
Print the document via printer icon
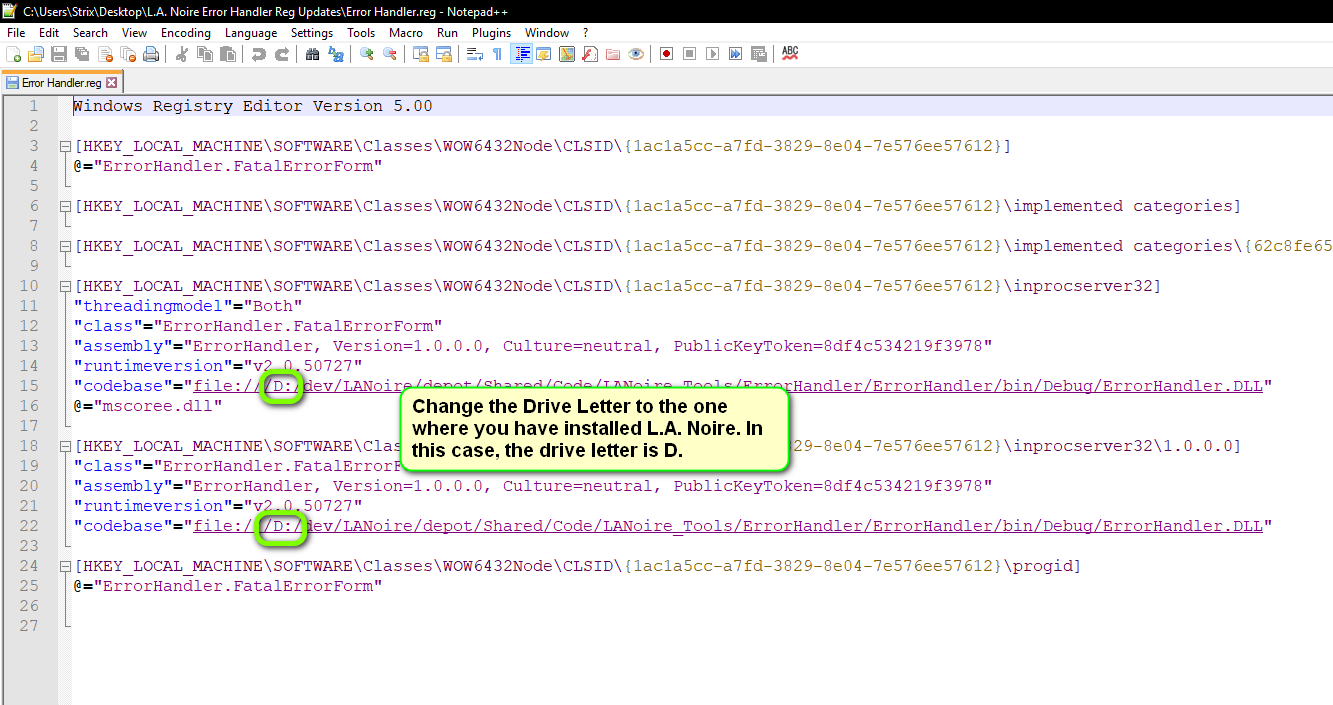150,54
